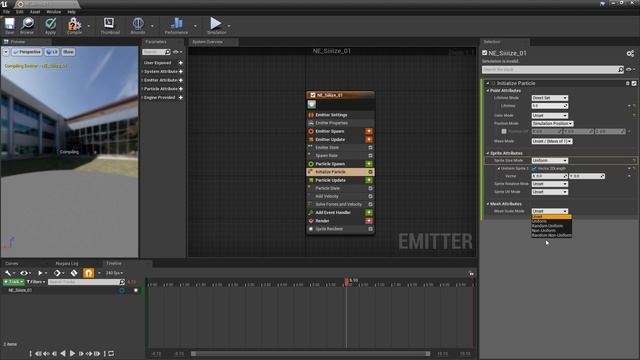
Task: Open the Color Mode dropdown
Action: 549,116
